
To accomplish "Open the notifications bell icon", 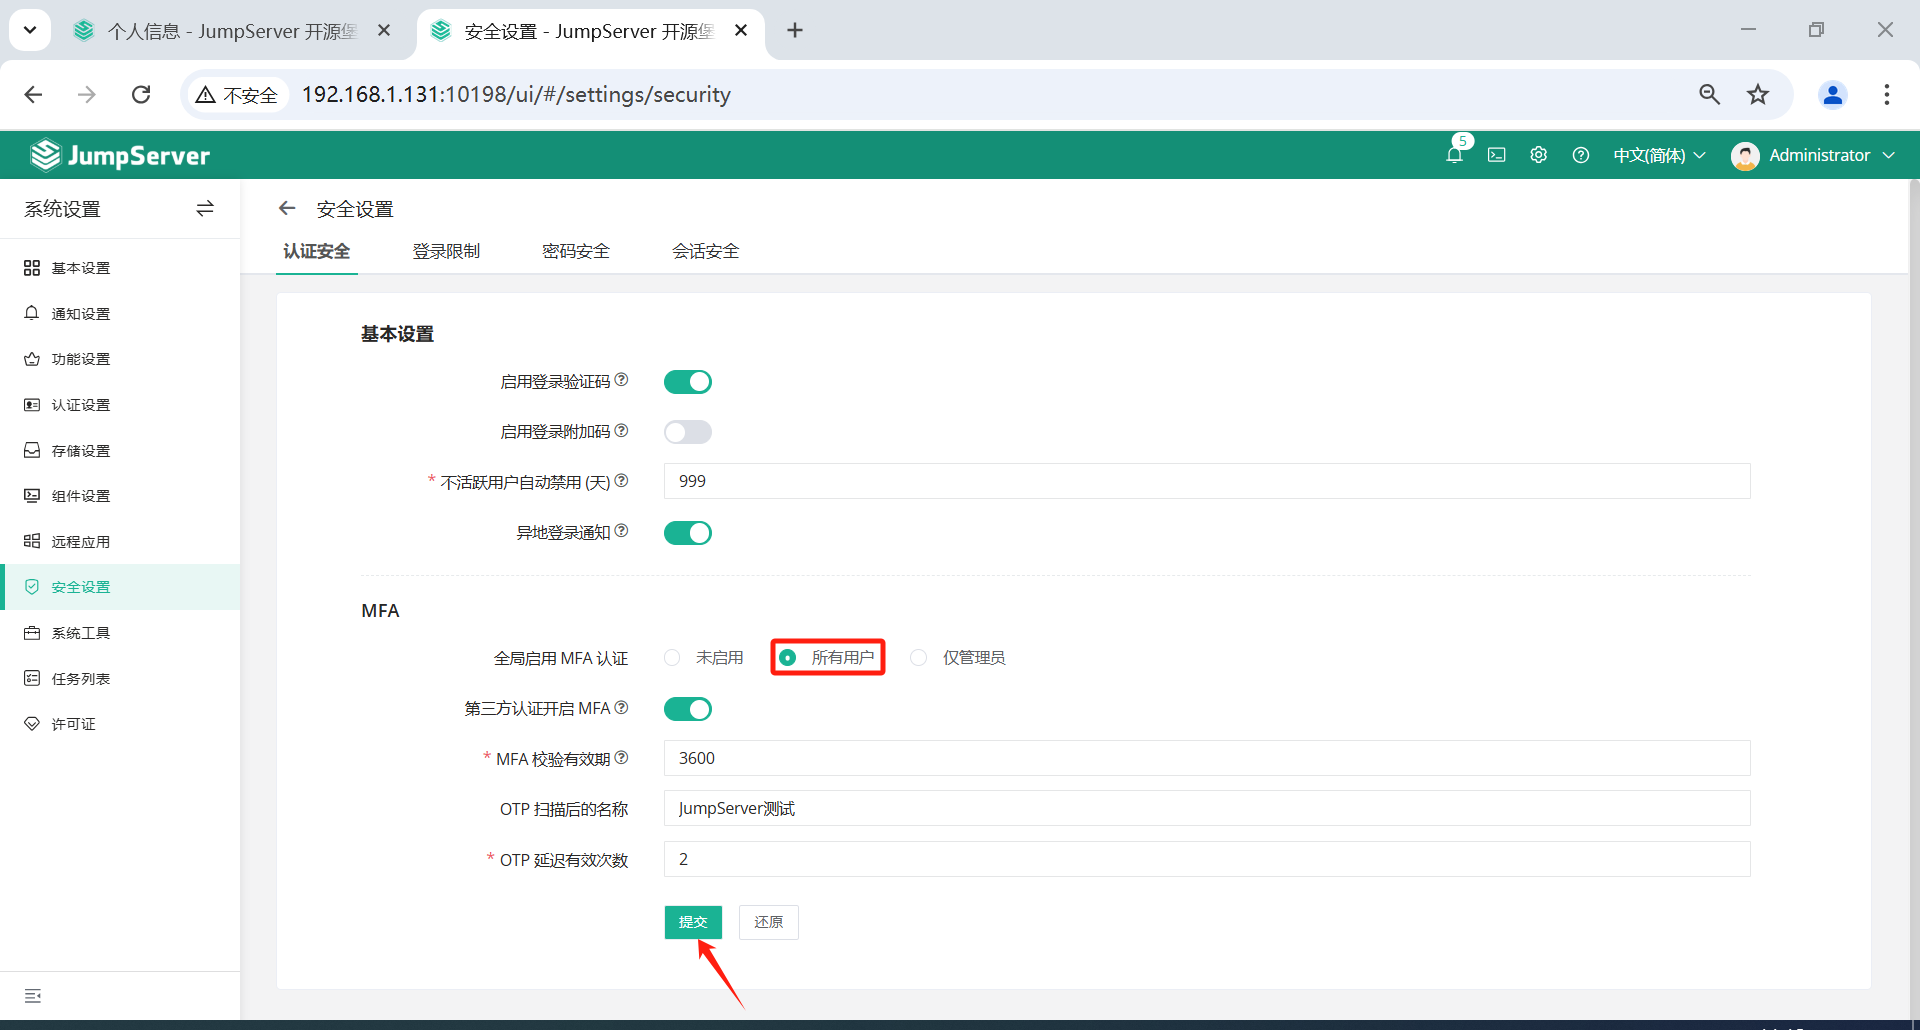I will (x=1454, y=155).
